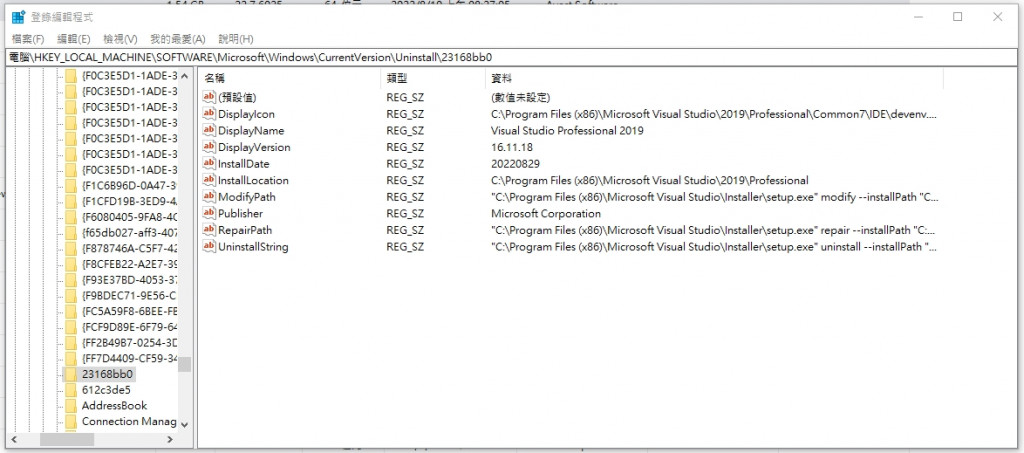Sort values by the 名稱 column header
The height and width of the screenshot is (453, 1024).
289,78
